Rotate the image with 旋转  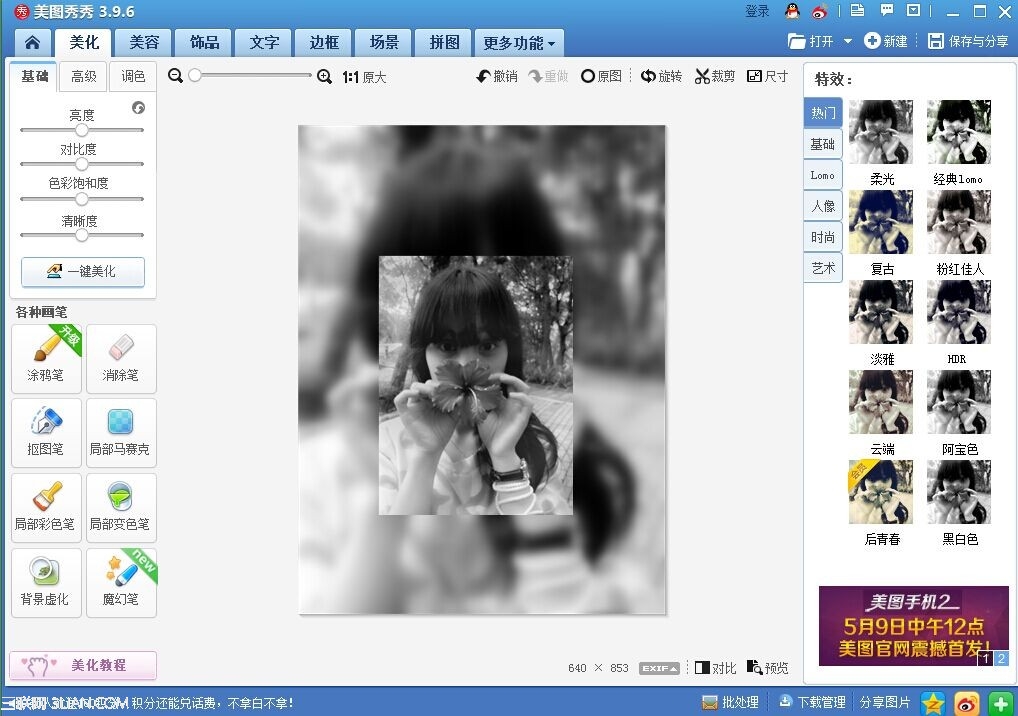point(662,77)
